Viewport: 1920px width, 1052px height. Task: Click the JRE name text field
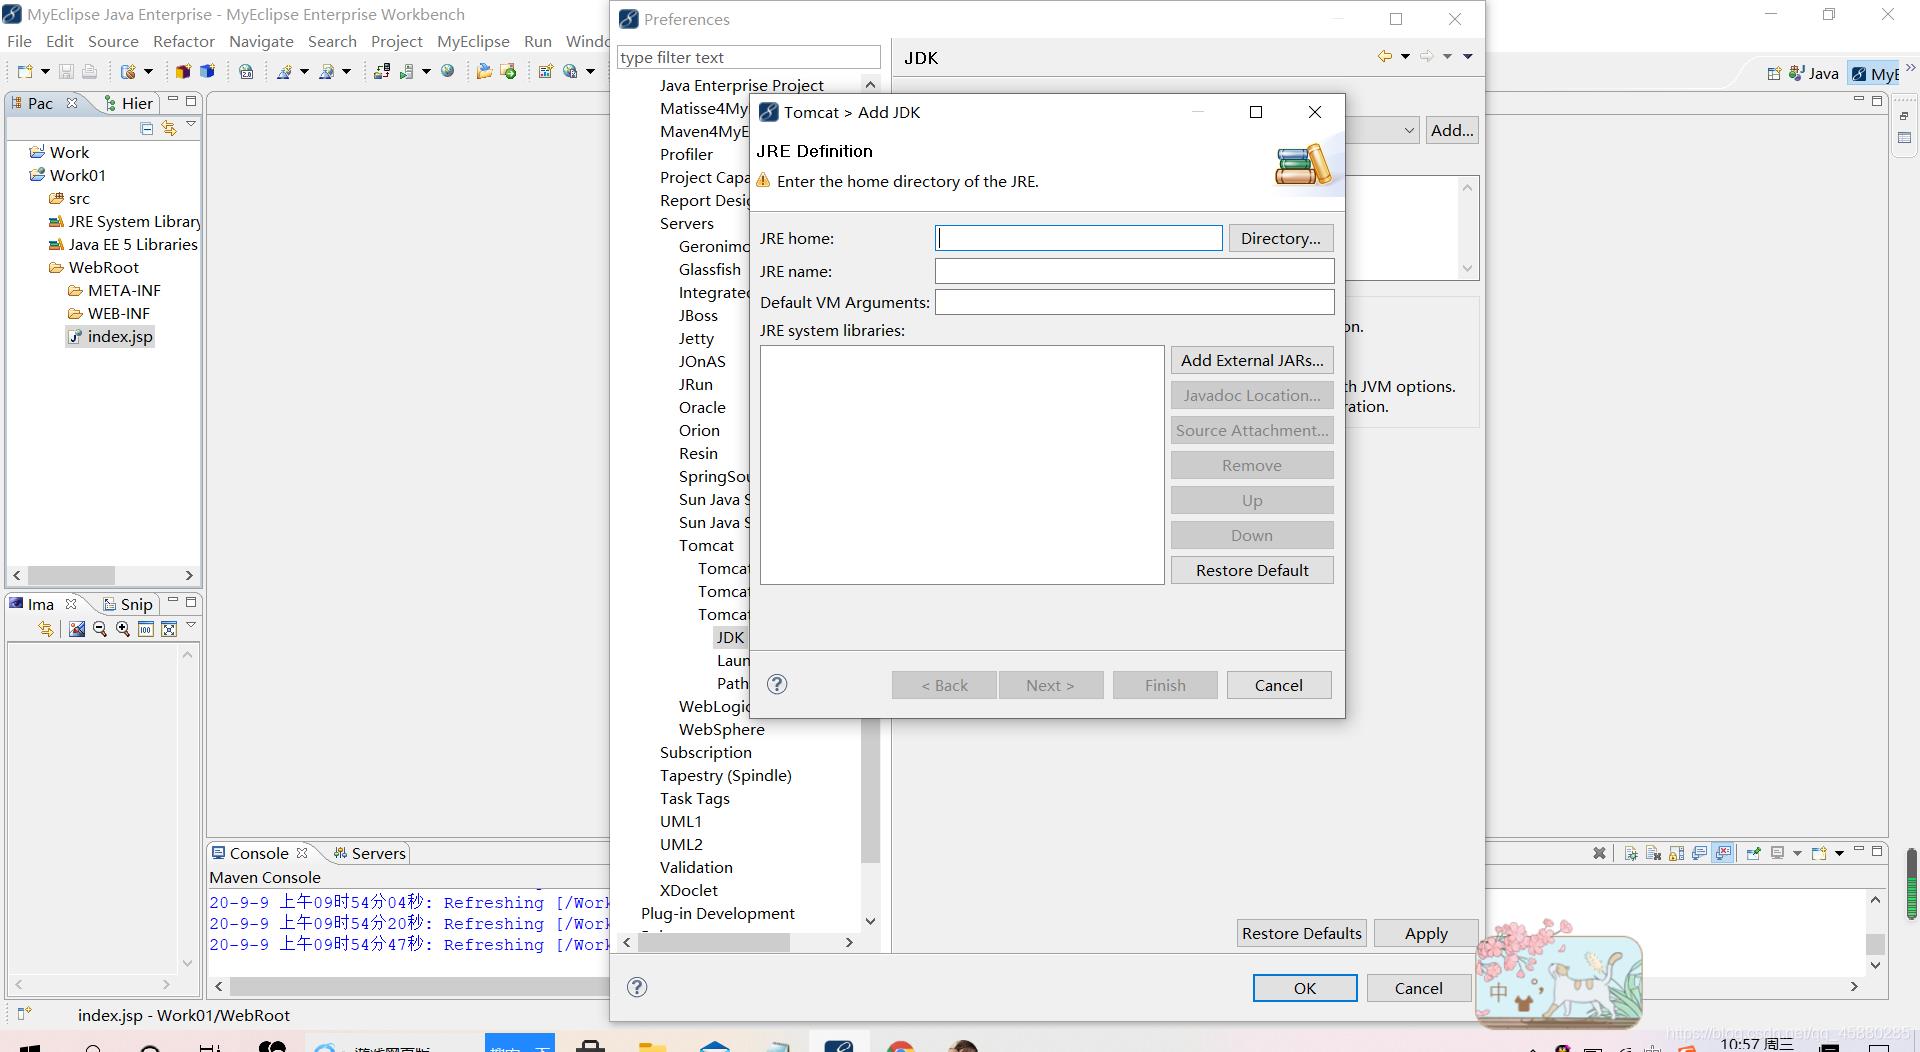1134,271
